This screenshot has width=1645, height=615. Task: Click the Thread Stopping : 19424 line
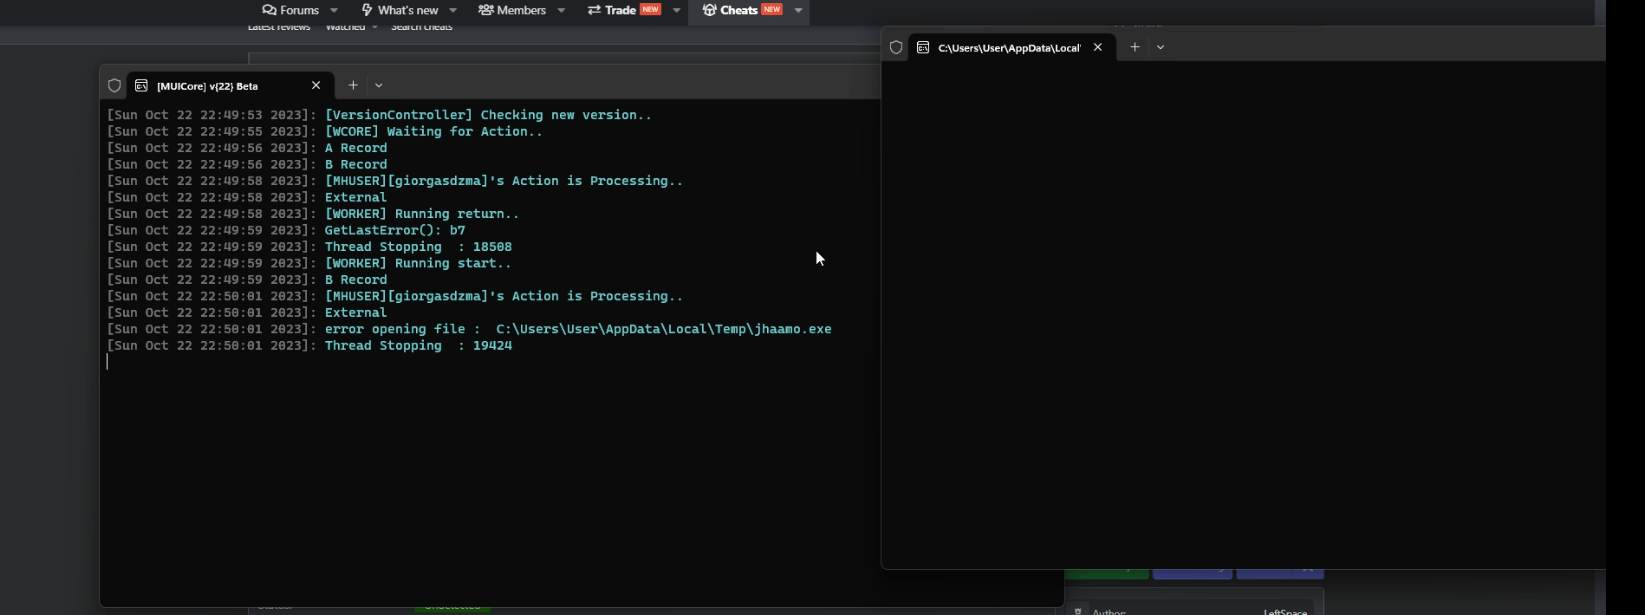(309, 346)
